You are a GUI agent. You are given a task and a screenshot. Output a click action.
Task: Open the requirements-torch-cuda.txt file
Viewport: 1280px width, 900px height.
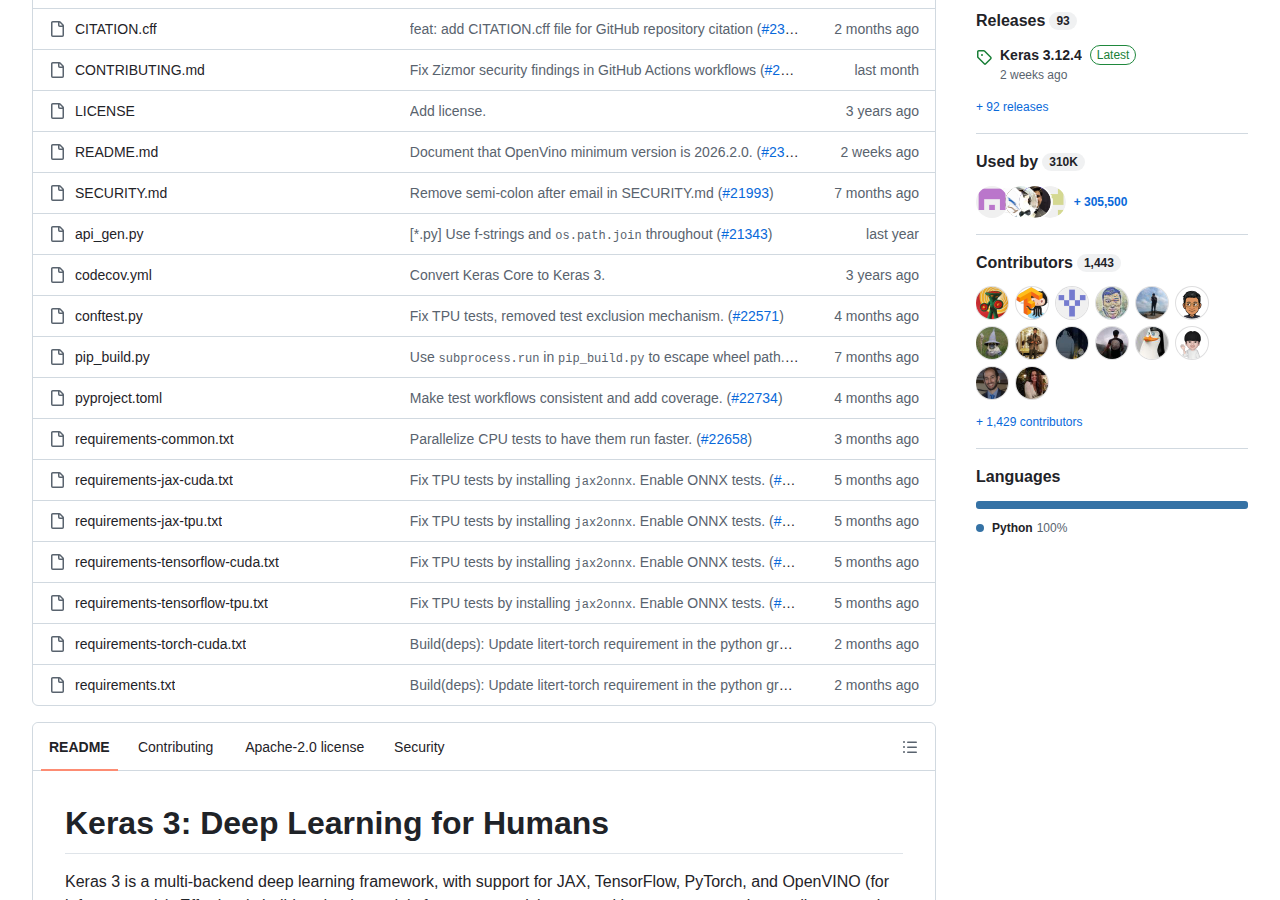coord(160,644)
